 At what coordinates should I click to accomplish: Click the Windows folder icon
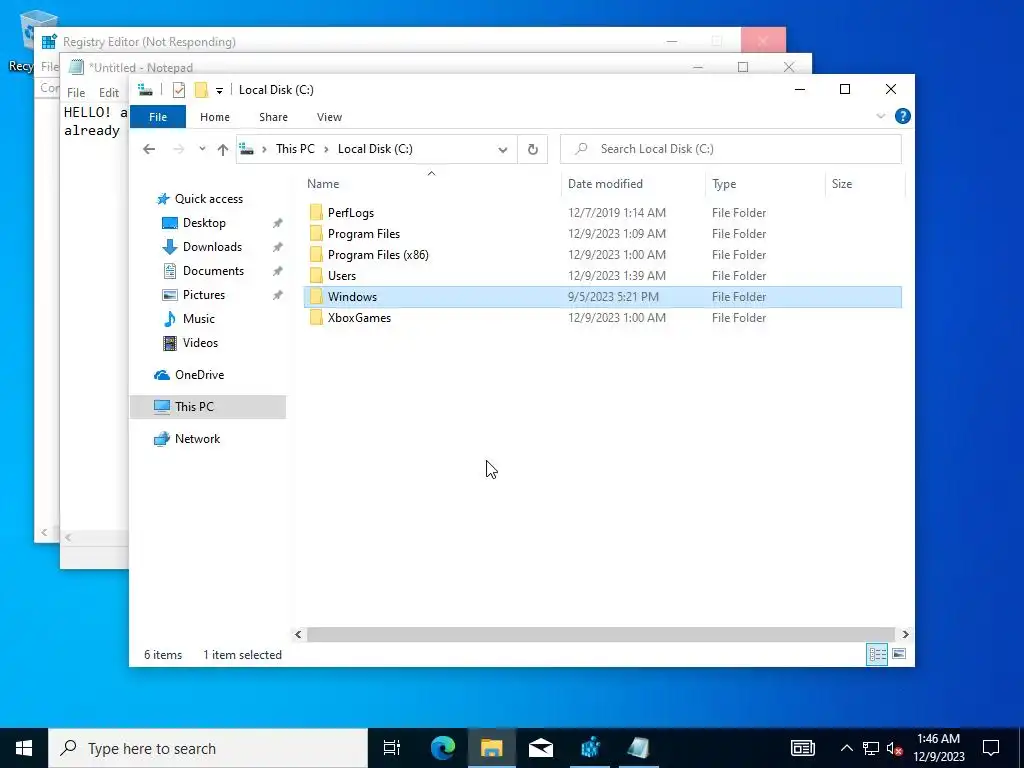316,296
